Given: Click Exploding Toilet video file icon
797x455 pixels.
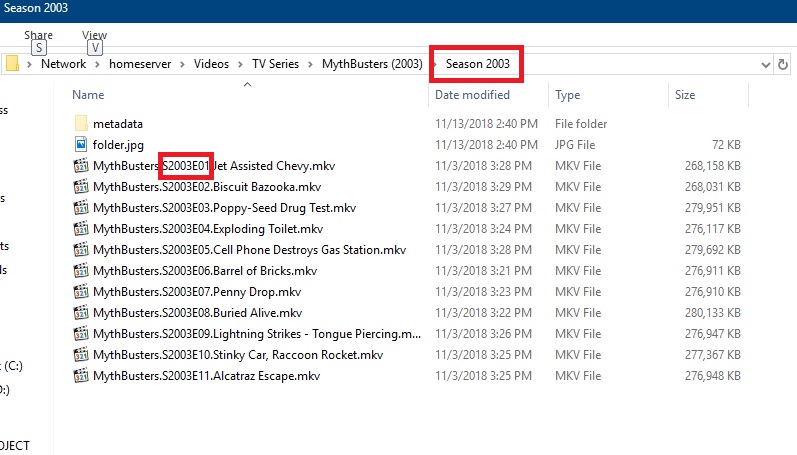Looking at the screenshot, I should 81,229.
